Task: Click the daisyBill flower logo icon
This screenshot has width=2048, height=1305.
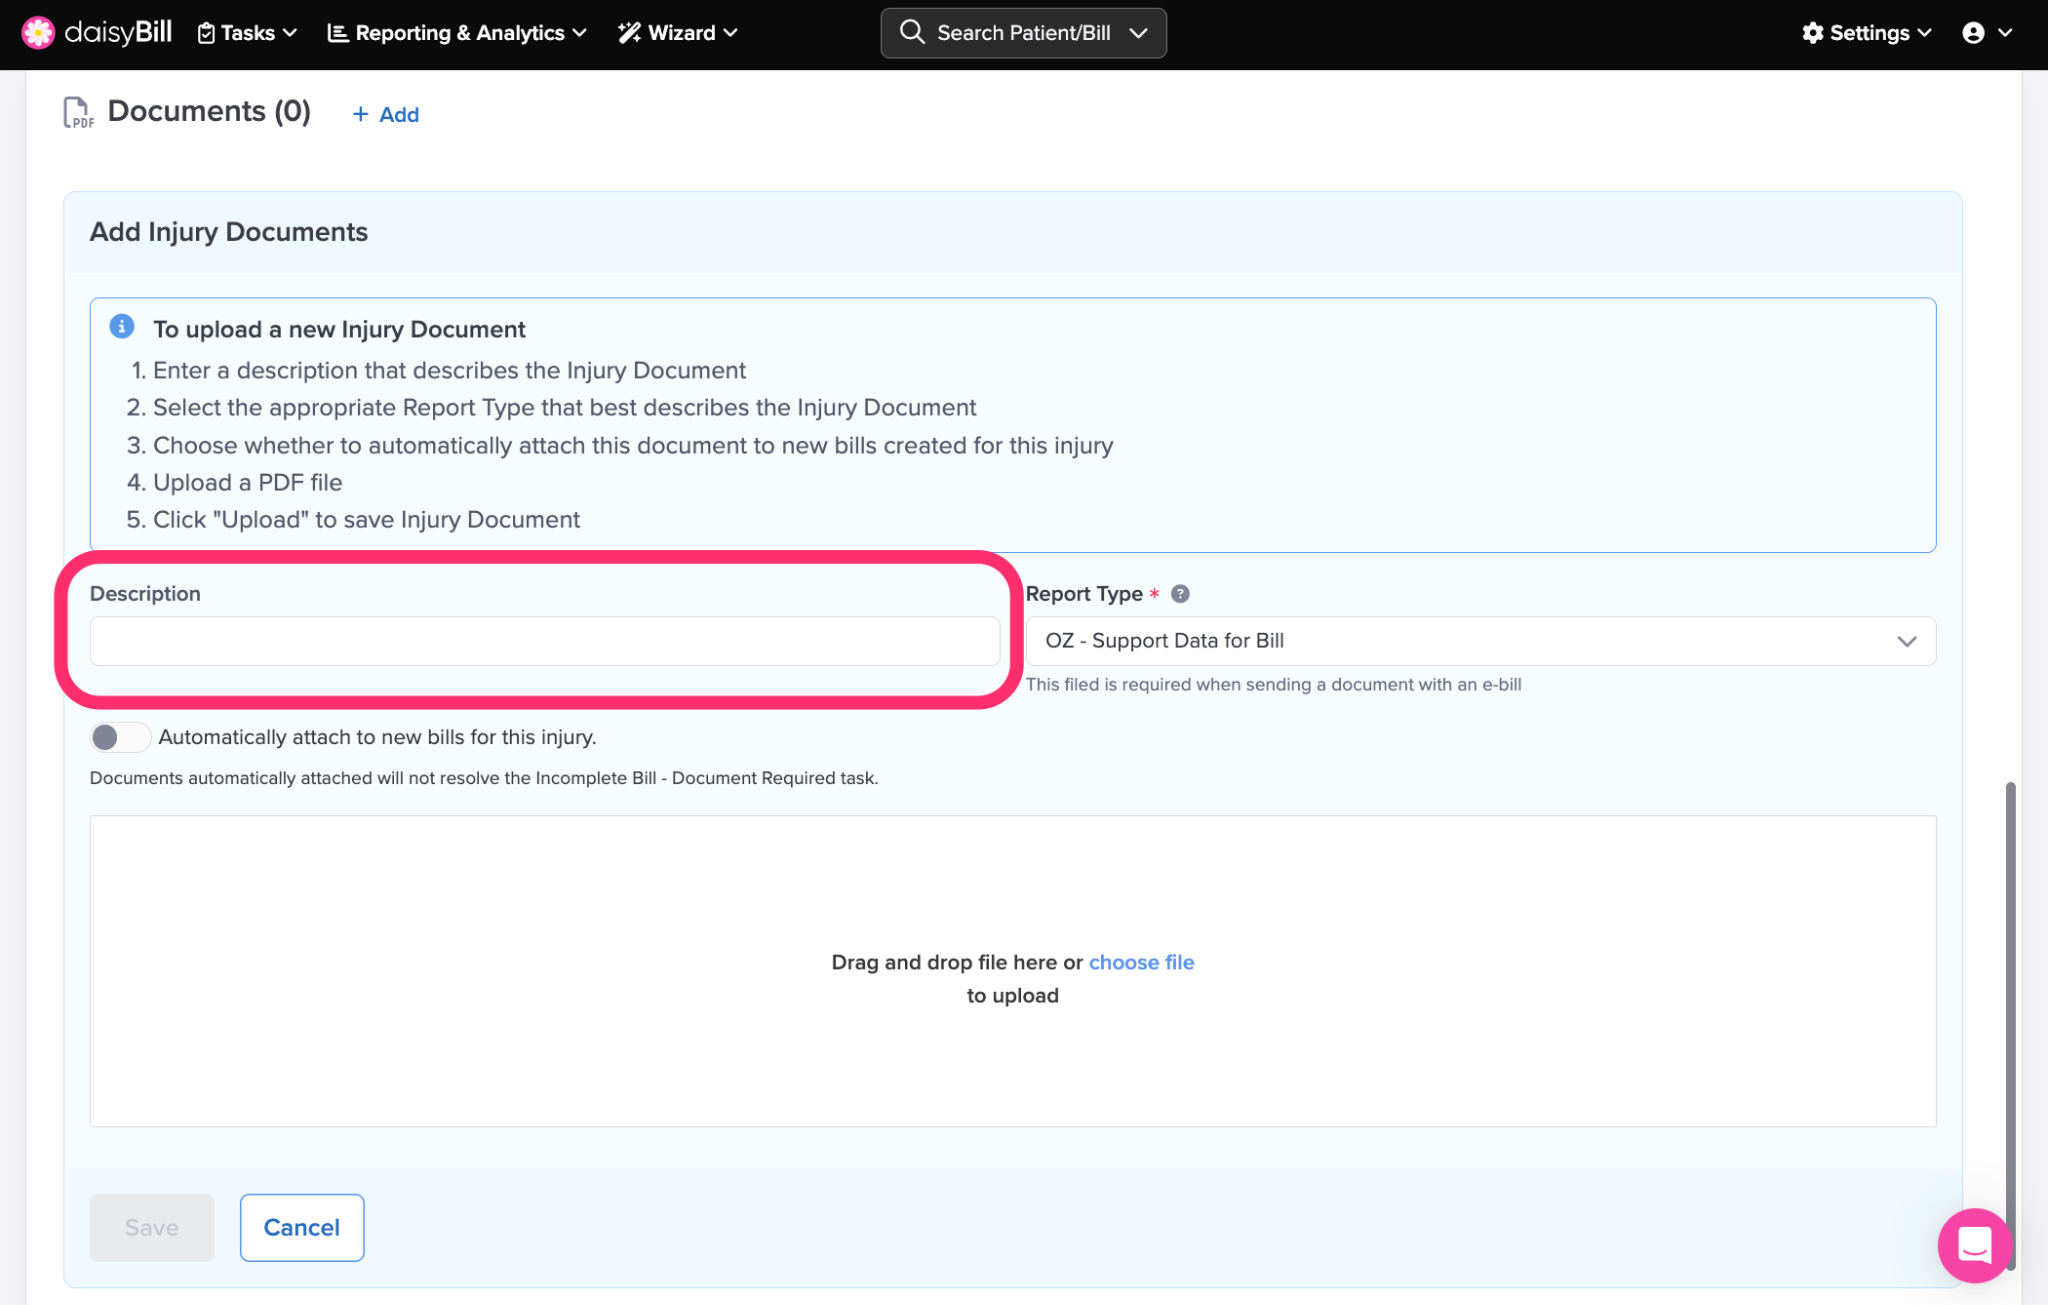Action: [x=37, y=33]
